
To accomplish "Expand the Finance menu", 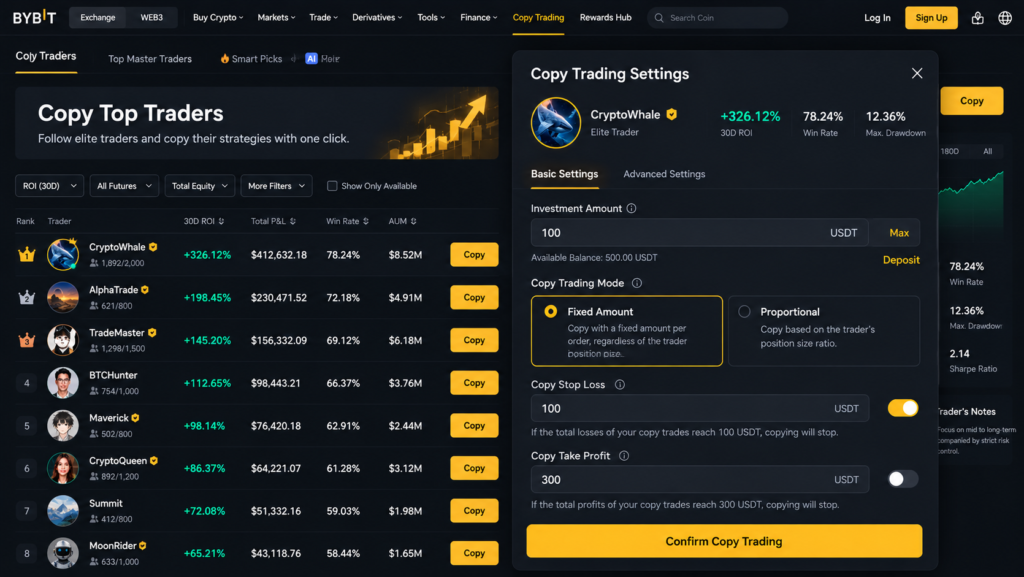I will (x=479, y=18).
